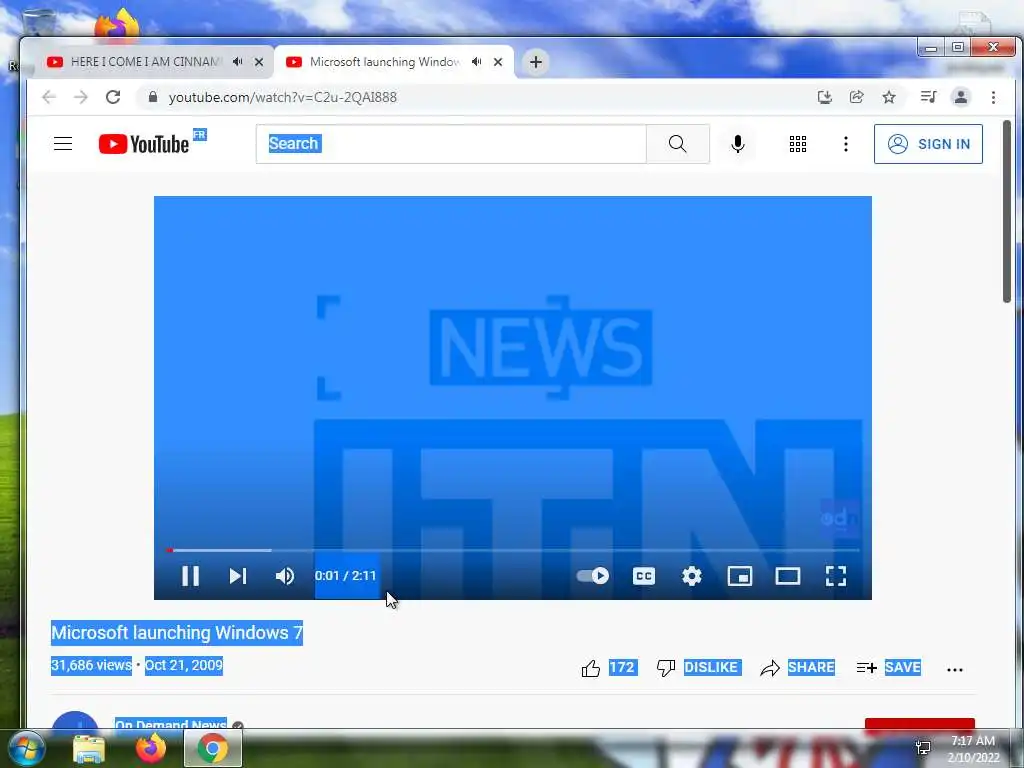Screen dimensions: 1024x768
Task: Click the Oct 21, 2009 date
Action: 184,665
